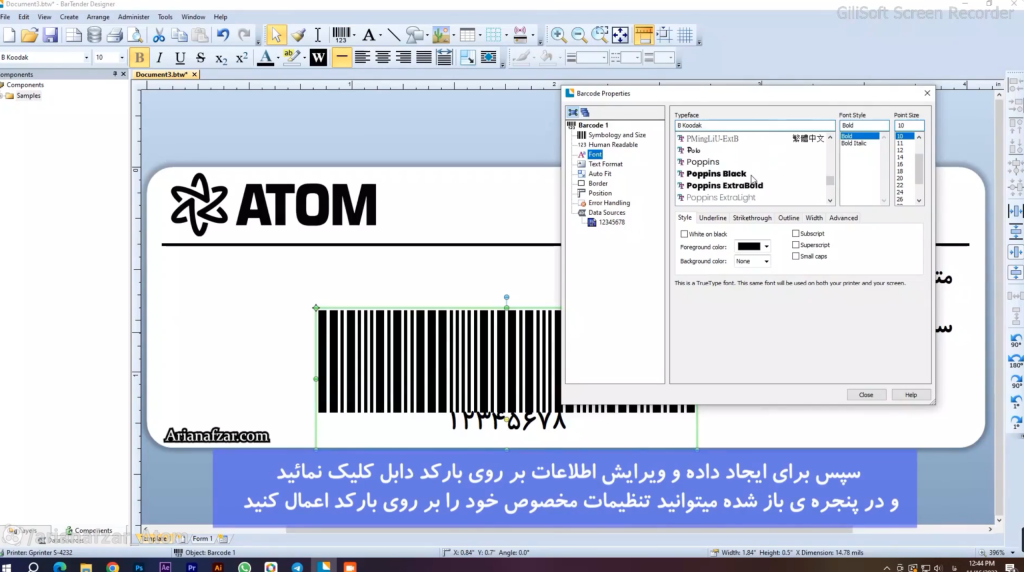The height and width of the screenshot is (572, 1024).
Task: Click the Undo arrow icon
Action: [223, 35]
